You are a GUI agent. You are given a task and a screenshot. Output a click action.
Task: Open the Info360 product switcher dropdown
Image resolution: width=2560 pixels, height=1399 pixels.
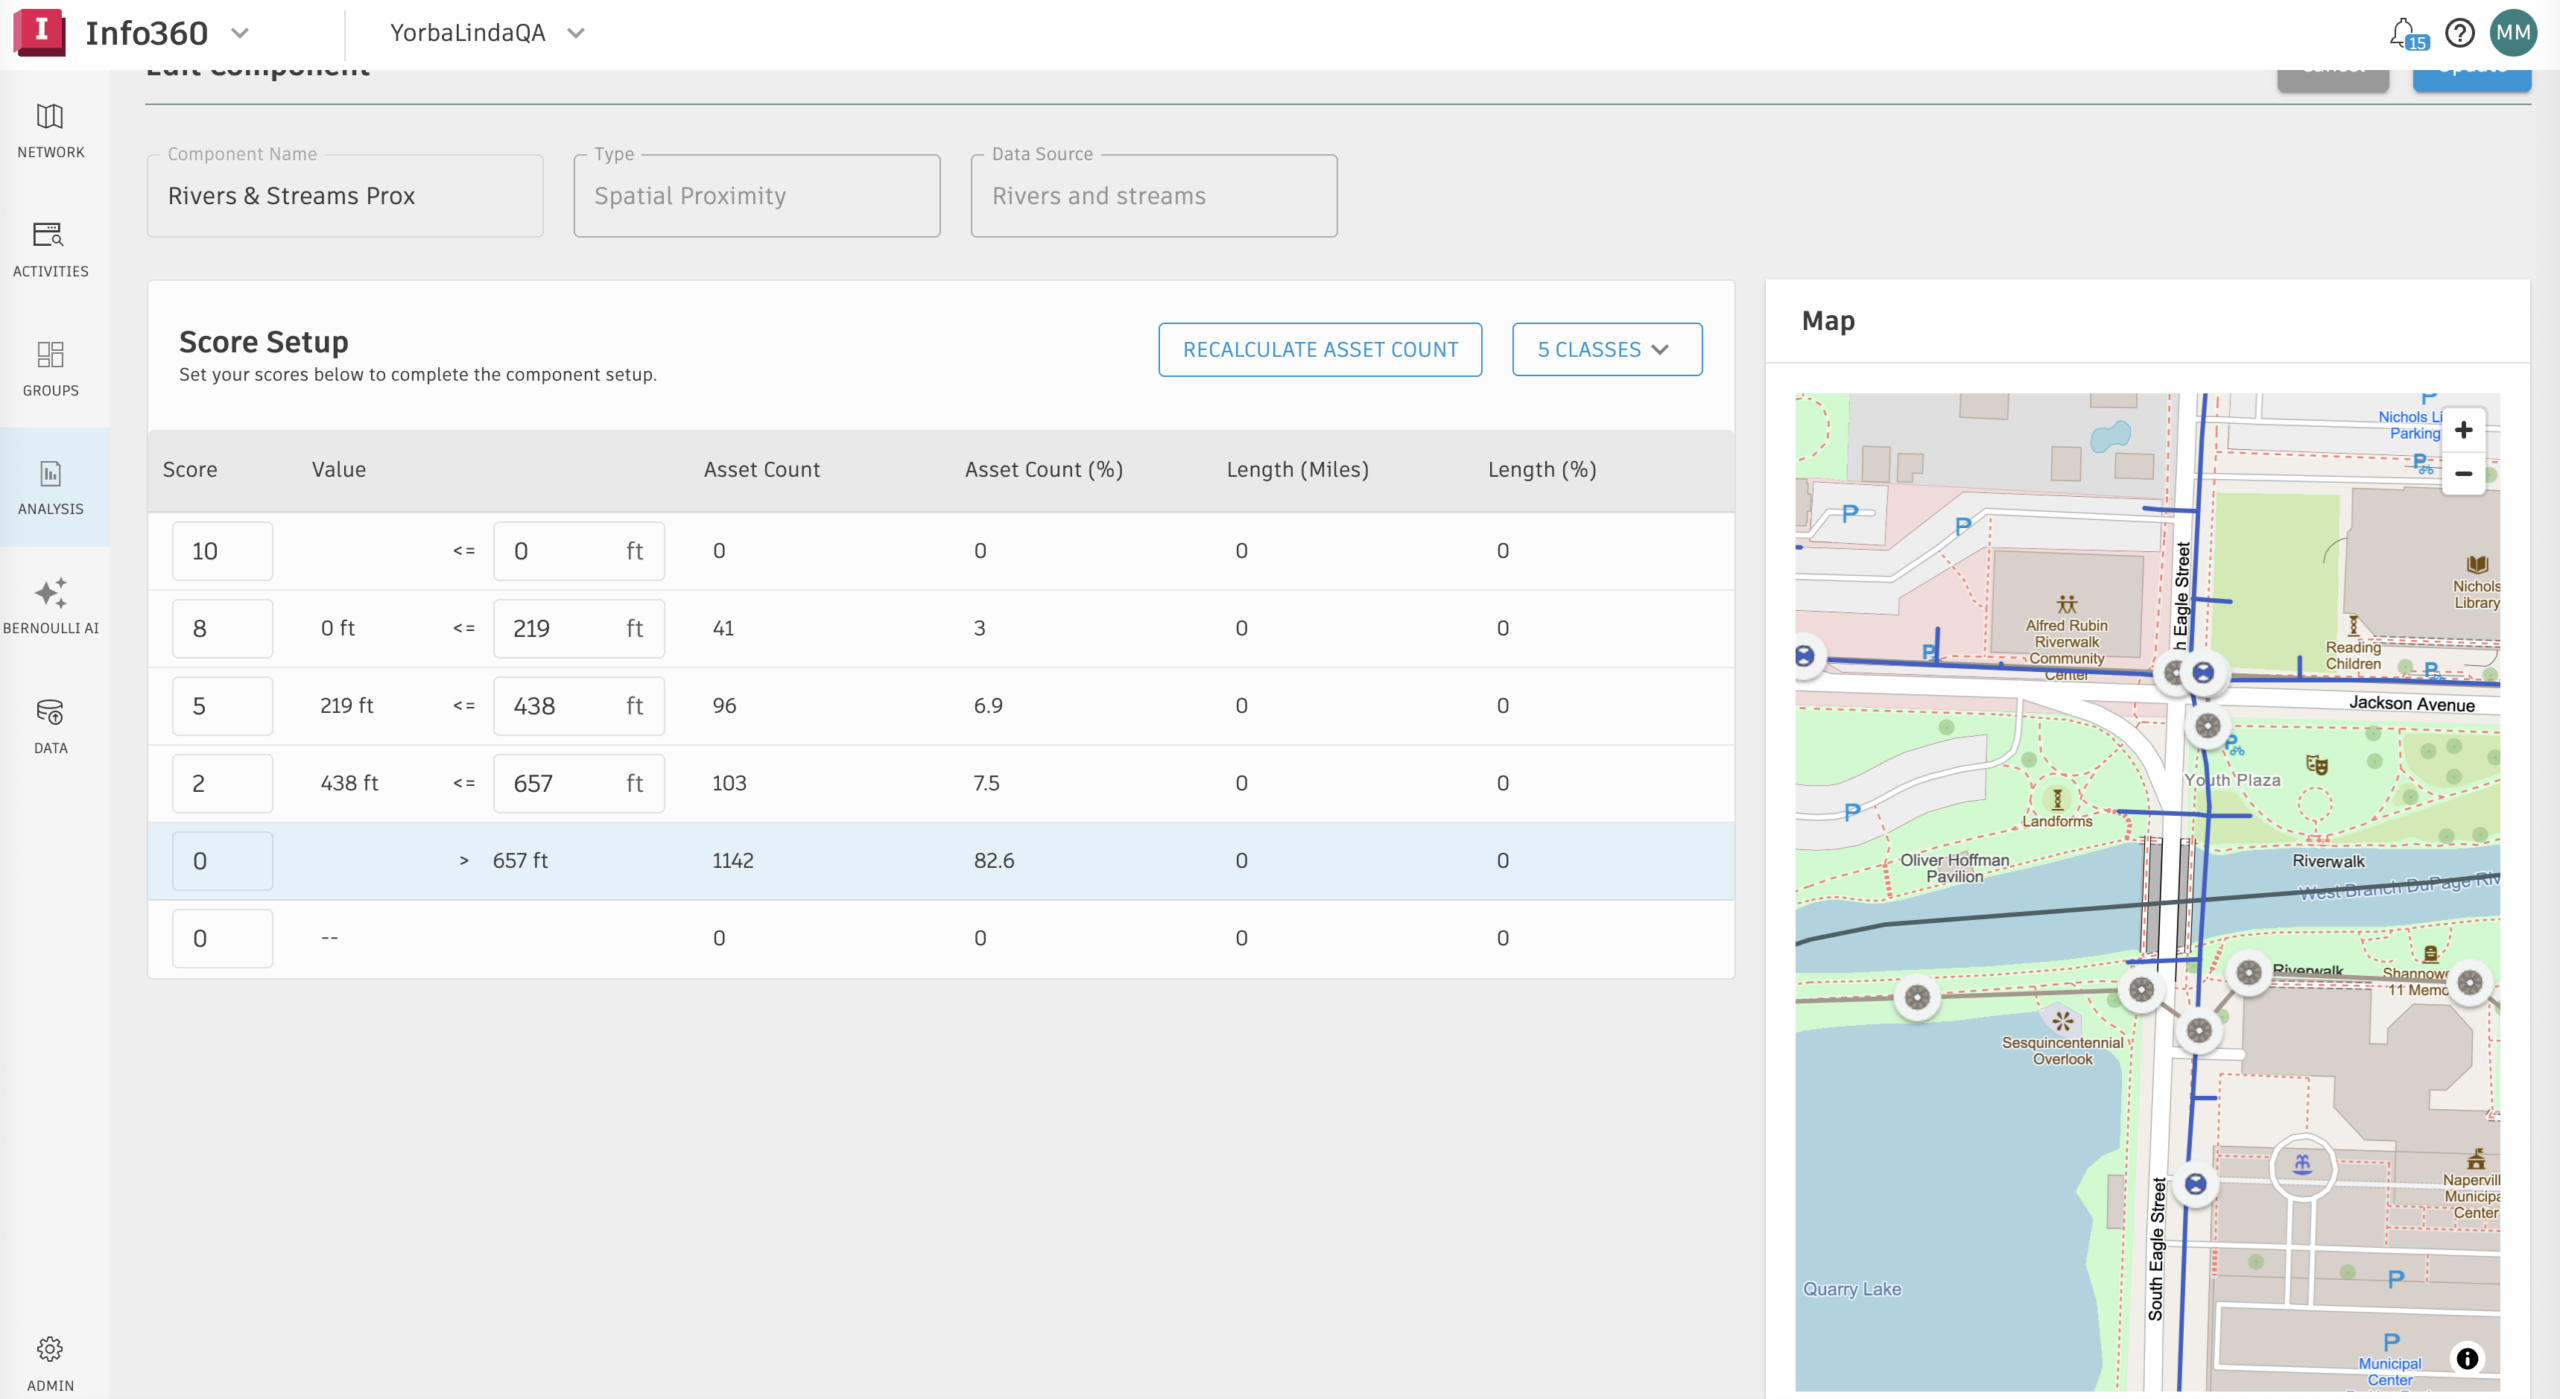coord(240,33)
